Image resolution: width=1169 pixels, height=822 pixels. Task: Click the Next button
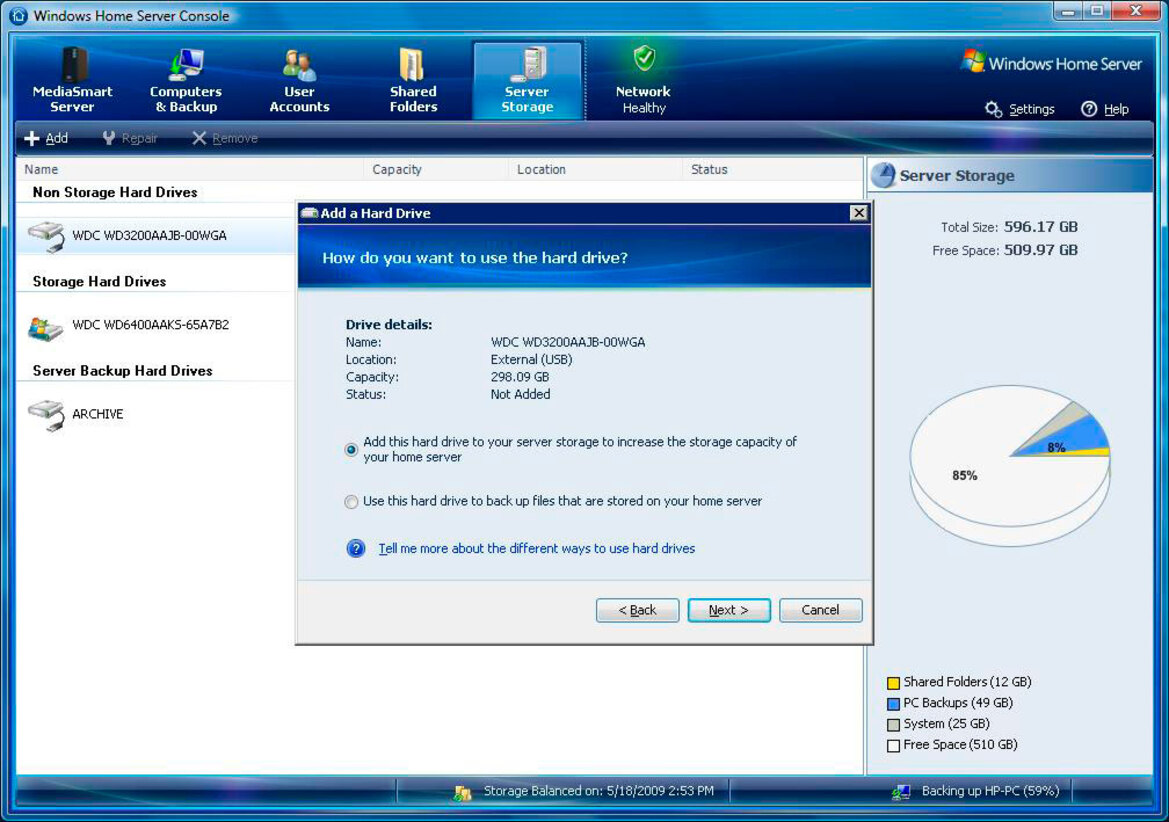tap(728, 610)
